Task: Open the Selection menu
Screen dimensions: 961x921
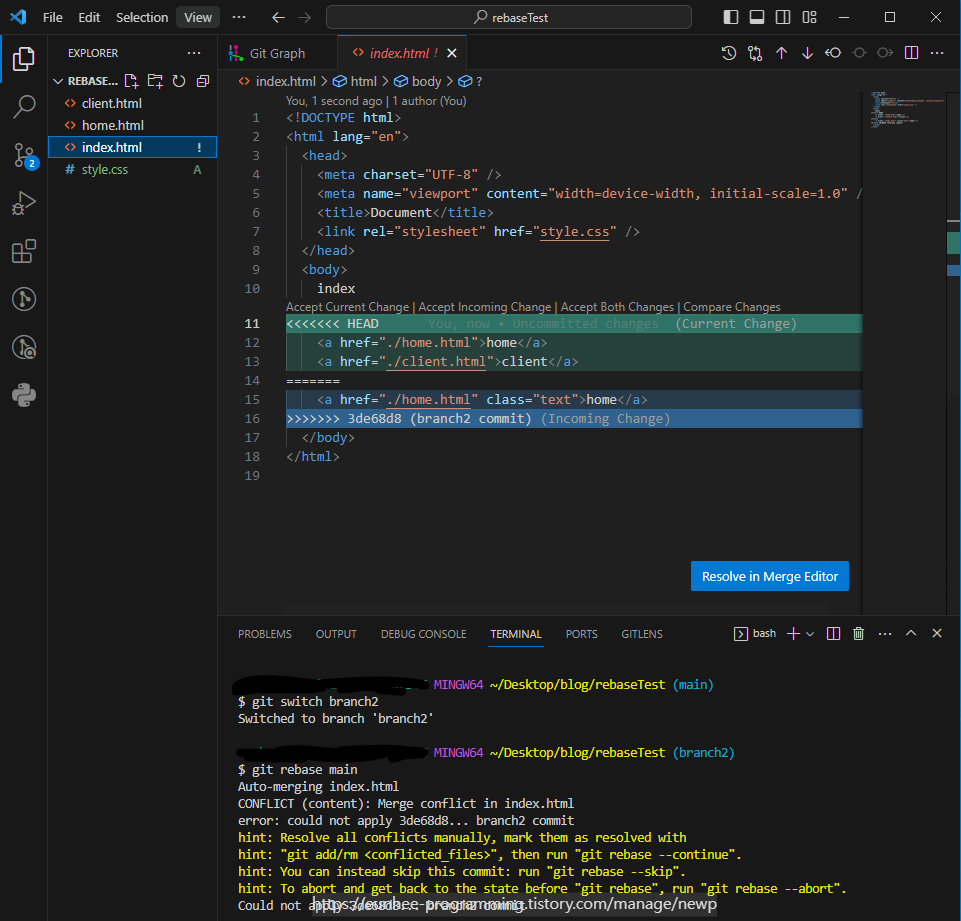Action: [142, 17]
